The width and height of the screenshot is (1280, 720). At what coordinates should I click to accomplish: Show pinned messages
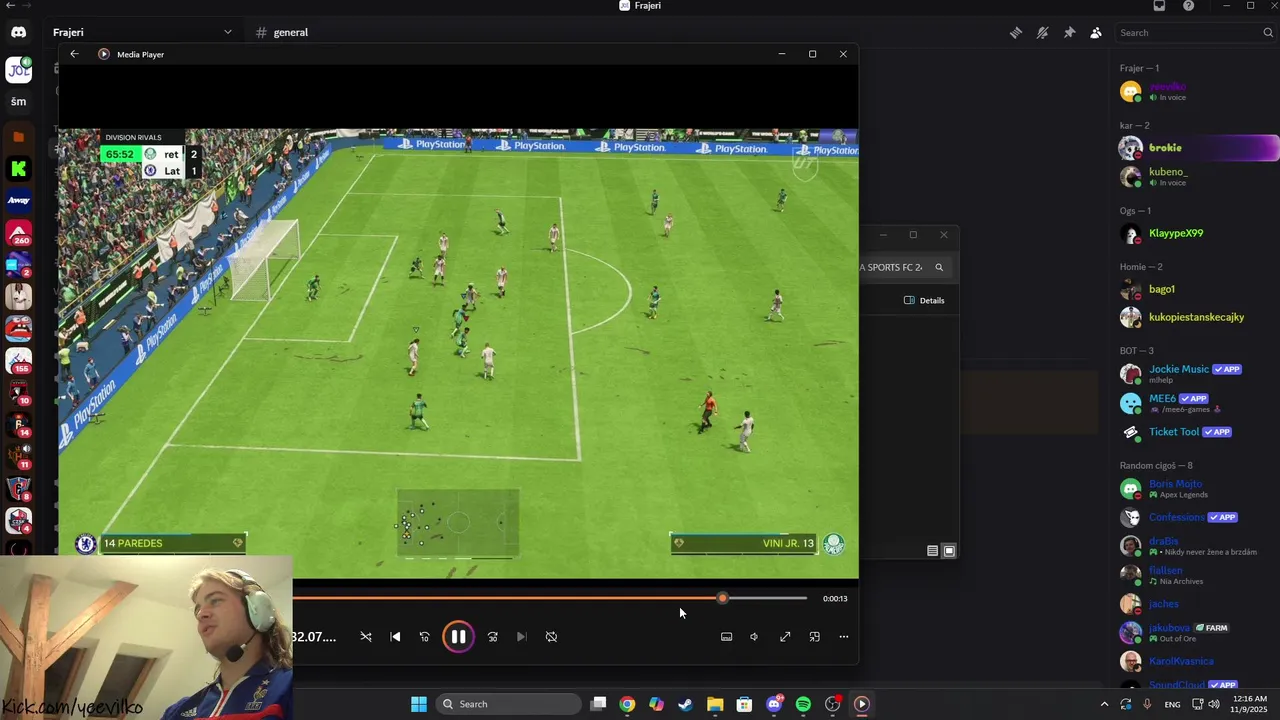tap(1069, 32)
